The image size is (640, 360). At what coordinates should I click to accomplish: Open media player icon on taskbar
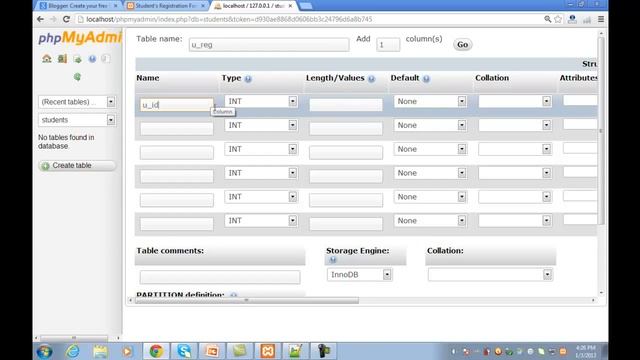(127, 351)
